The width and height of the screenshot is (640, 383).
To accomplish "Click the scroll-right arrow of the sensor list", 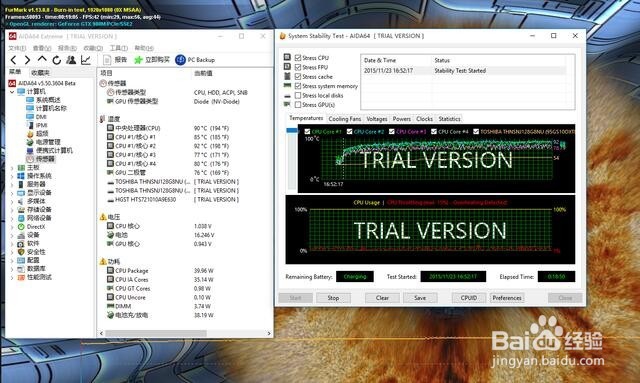I will [x=269, y=334].
